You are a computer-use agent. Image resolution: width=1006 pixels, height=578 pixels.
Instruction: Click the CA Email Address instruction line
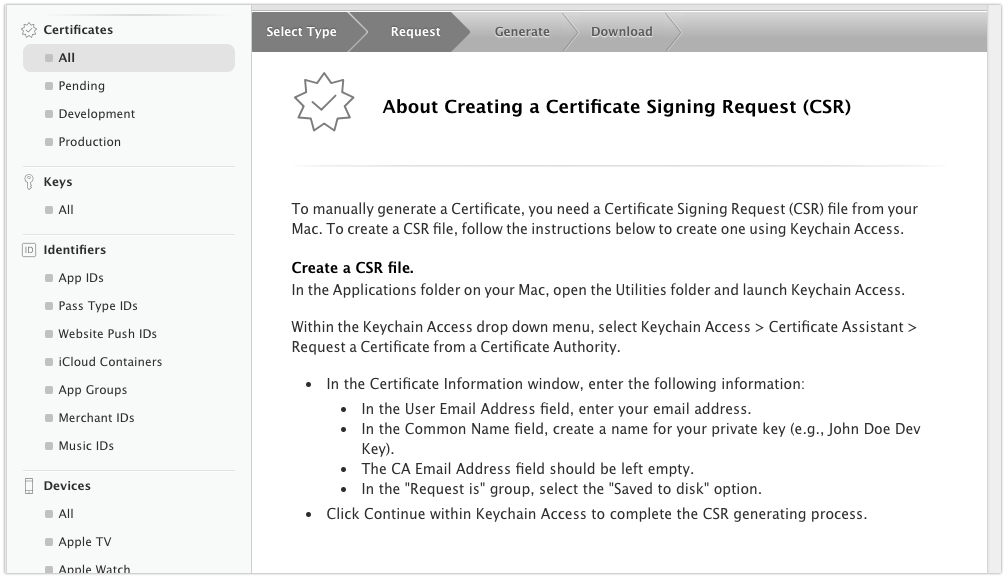(x=527, y=469)
